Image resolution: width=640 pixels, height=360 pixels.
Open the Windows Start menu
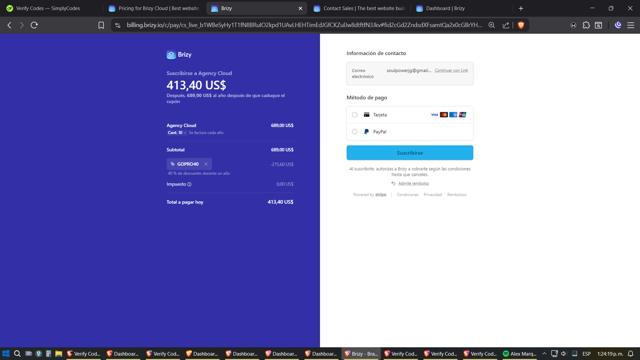[6, 353]
